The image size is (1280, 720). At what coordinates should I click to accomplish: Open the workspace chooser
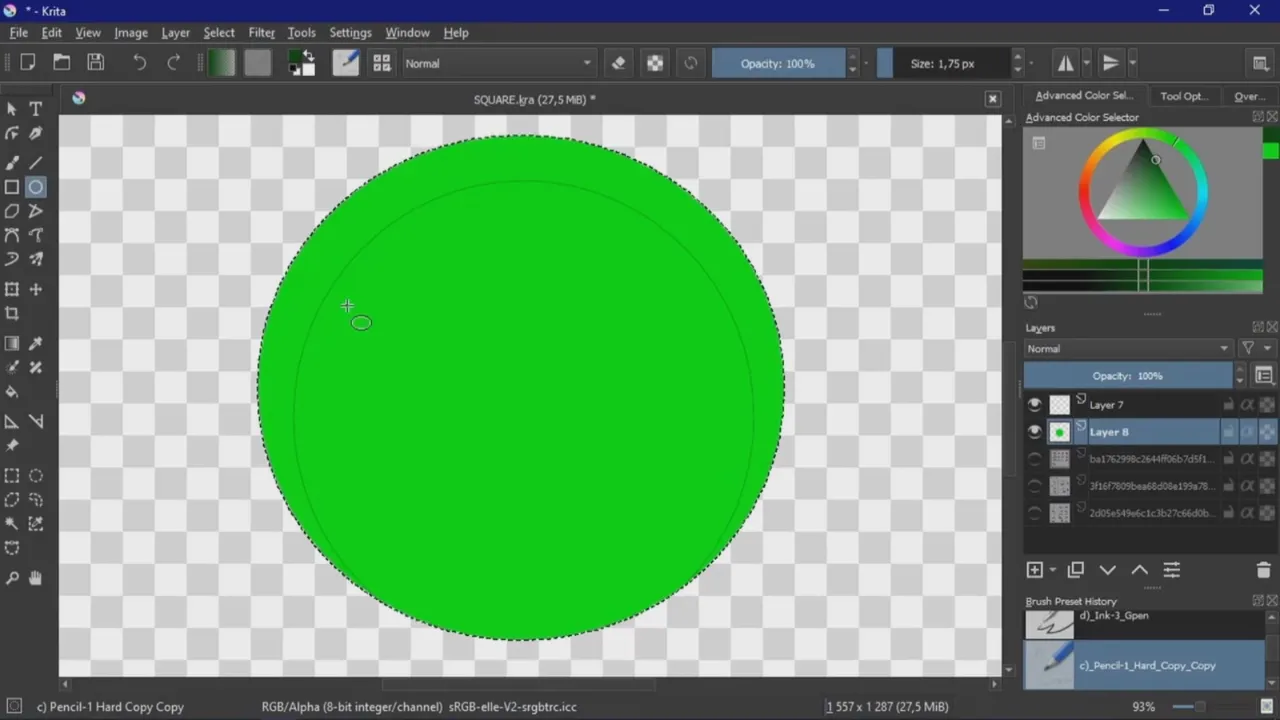[x=1261, y=63]
